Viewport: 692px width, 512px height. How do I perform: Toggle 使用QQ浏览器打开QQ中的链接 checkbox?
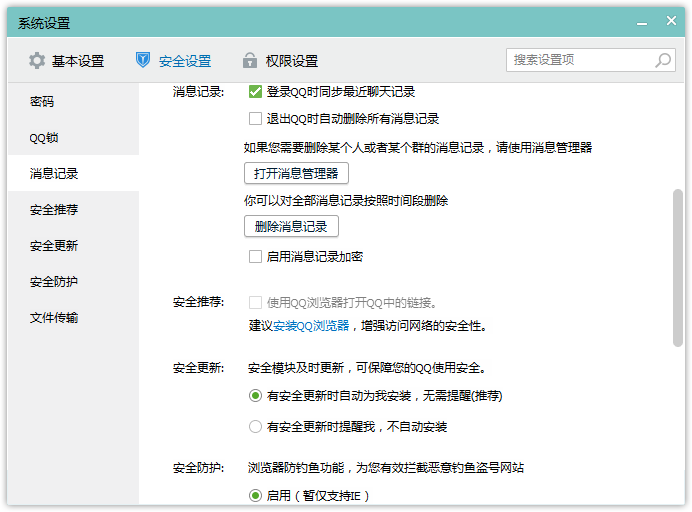[255, 302]
